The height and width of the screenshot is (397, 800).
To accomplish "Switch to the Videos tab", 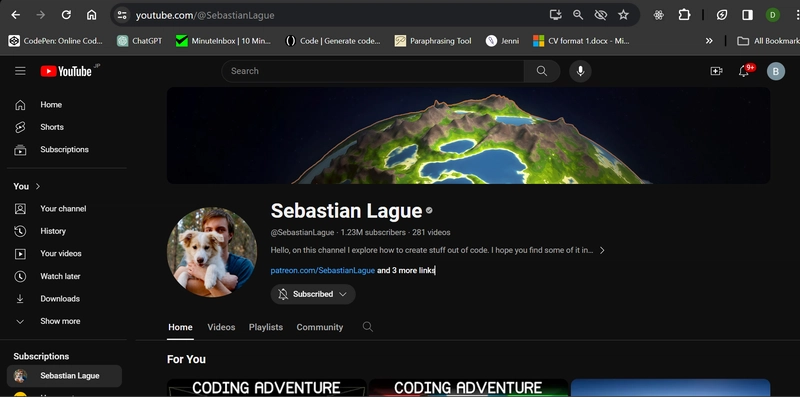I will tap(221, 327).
